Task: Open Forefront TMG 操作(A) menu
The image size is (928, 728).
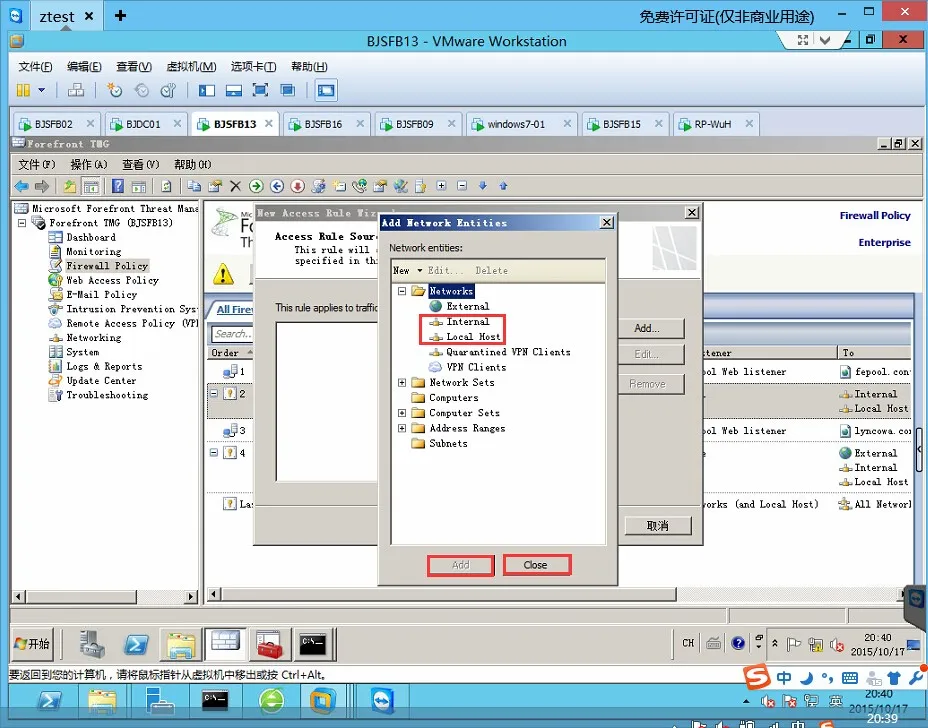Action: click(89, 165)
